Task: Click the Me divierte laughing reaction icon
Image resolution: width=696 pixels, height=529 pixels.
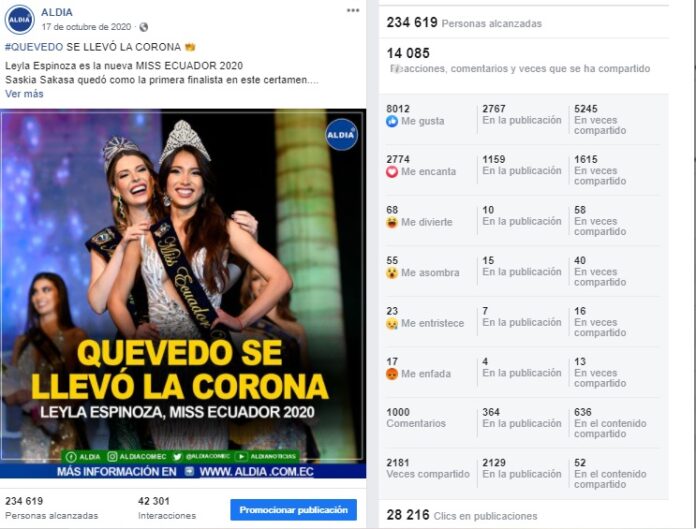Action: [392, 222]
